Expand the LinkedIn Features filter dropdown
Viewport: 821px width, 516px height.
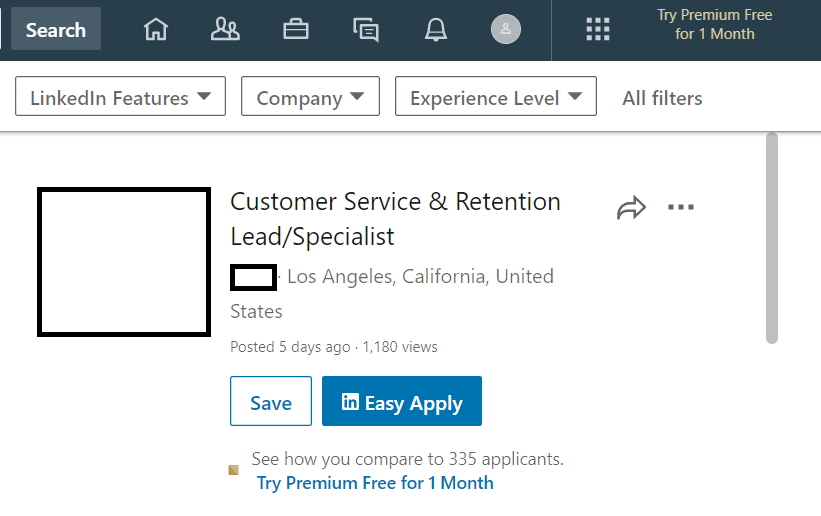click(120, 96)
